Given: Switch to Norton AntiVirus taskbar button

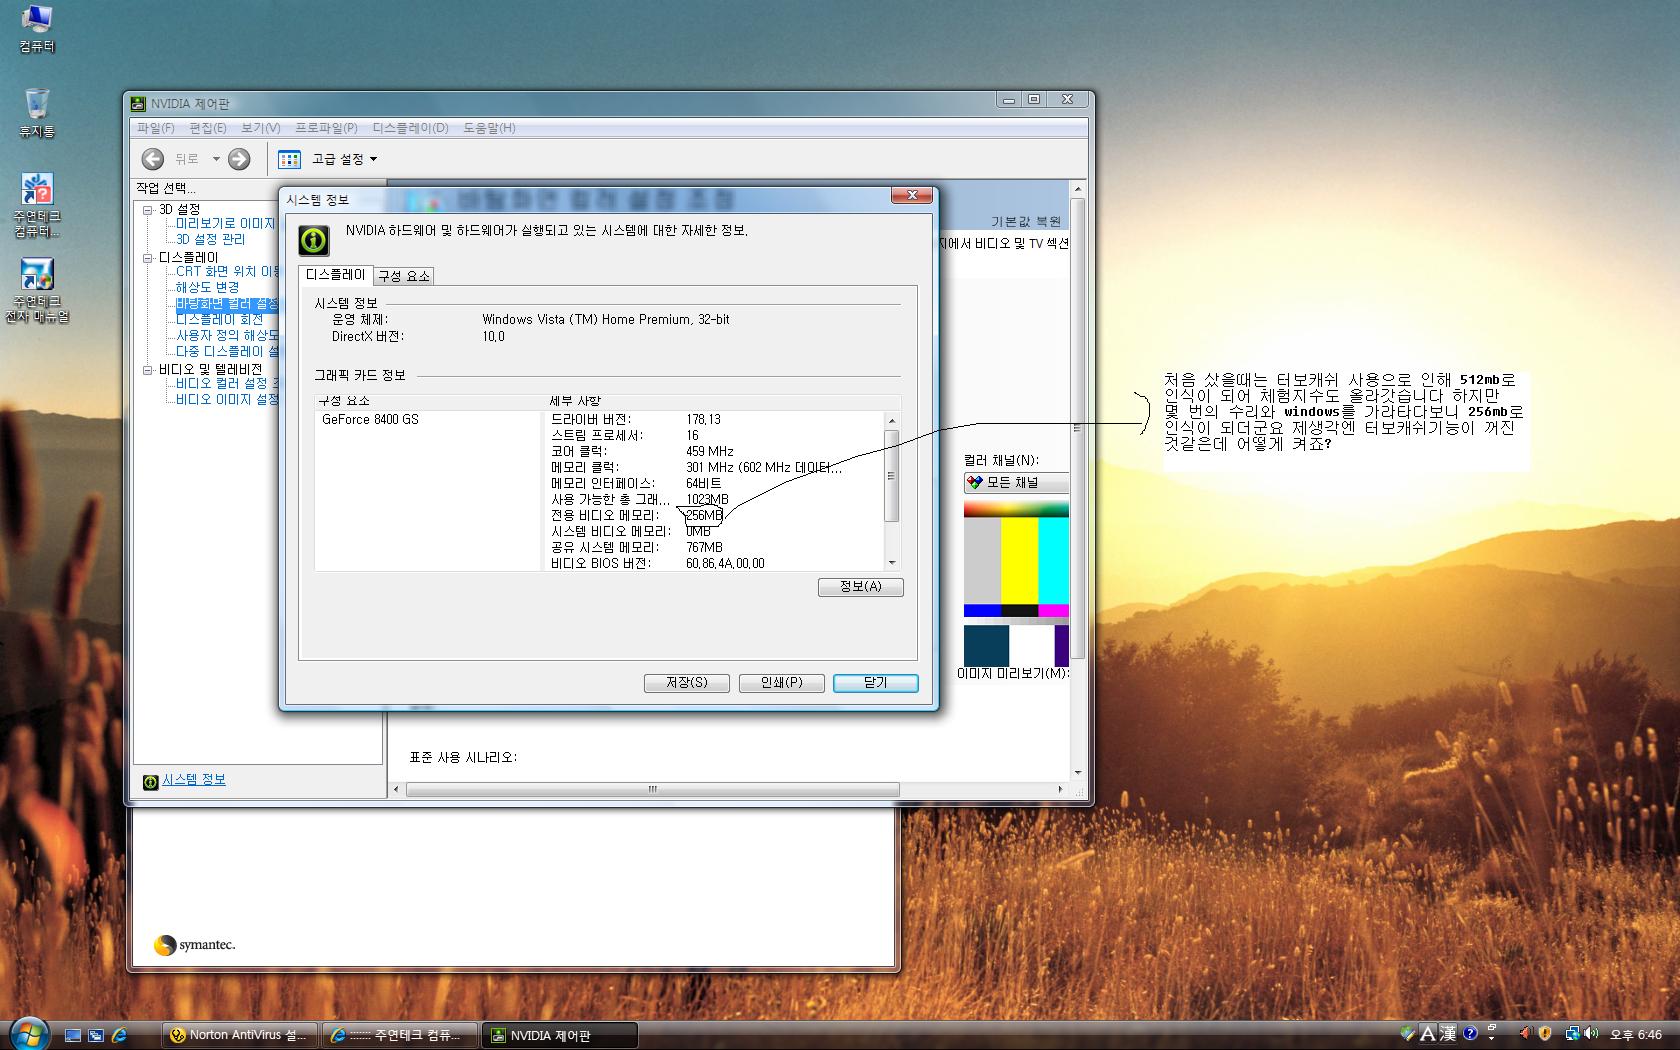Looking at the screenshot, I should point(240,1035).
